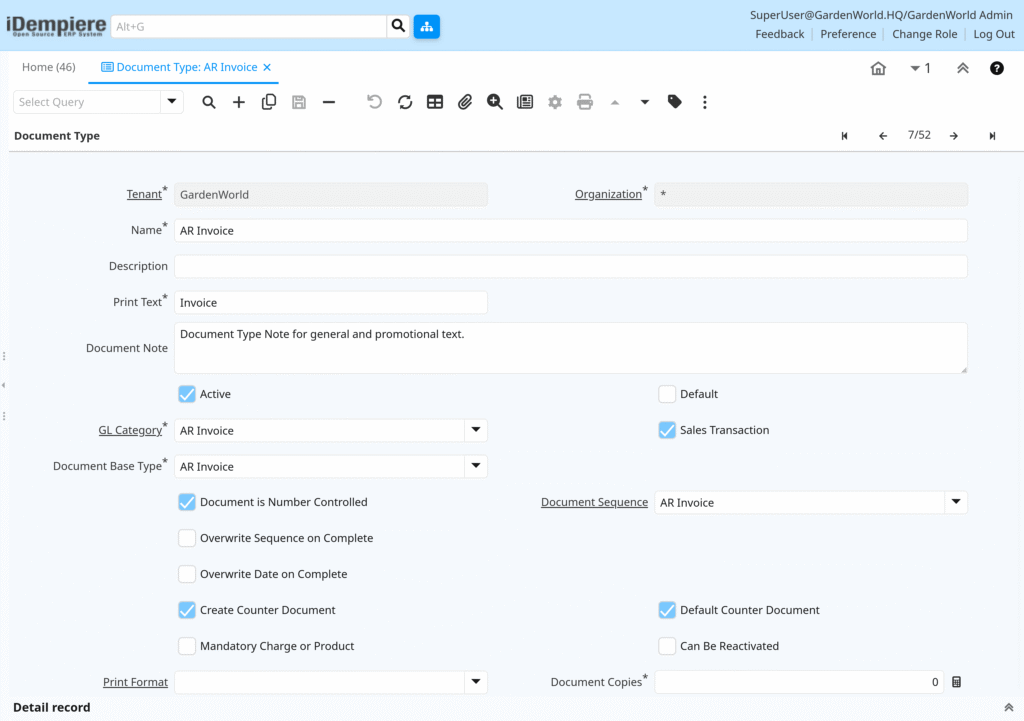
Task: Collapse header with double chevron icon
Action: [963, 68]
